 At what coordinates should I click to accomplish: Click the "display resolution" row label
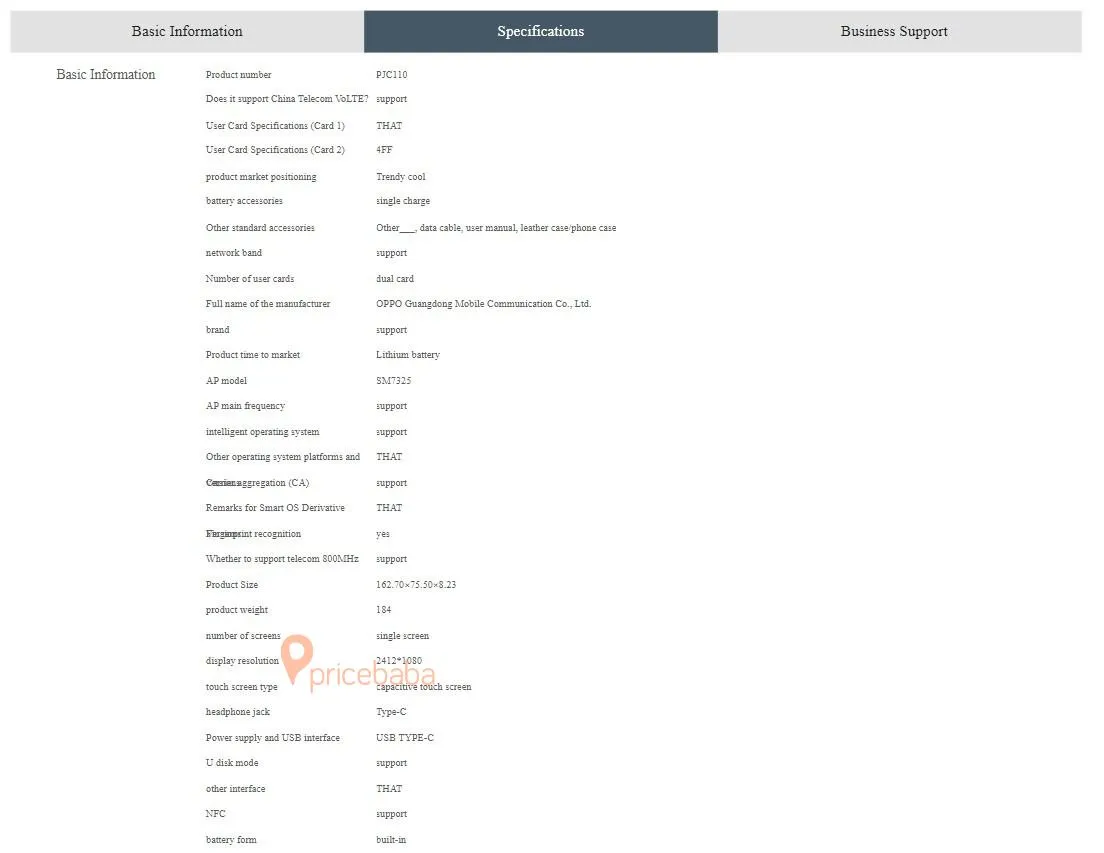tap(242, 661)
